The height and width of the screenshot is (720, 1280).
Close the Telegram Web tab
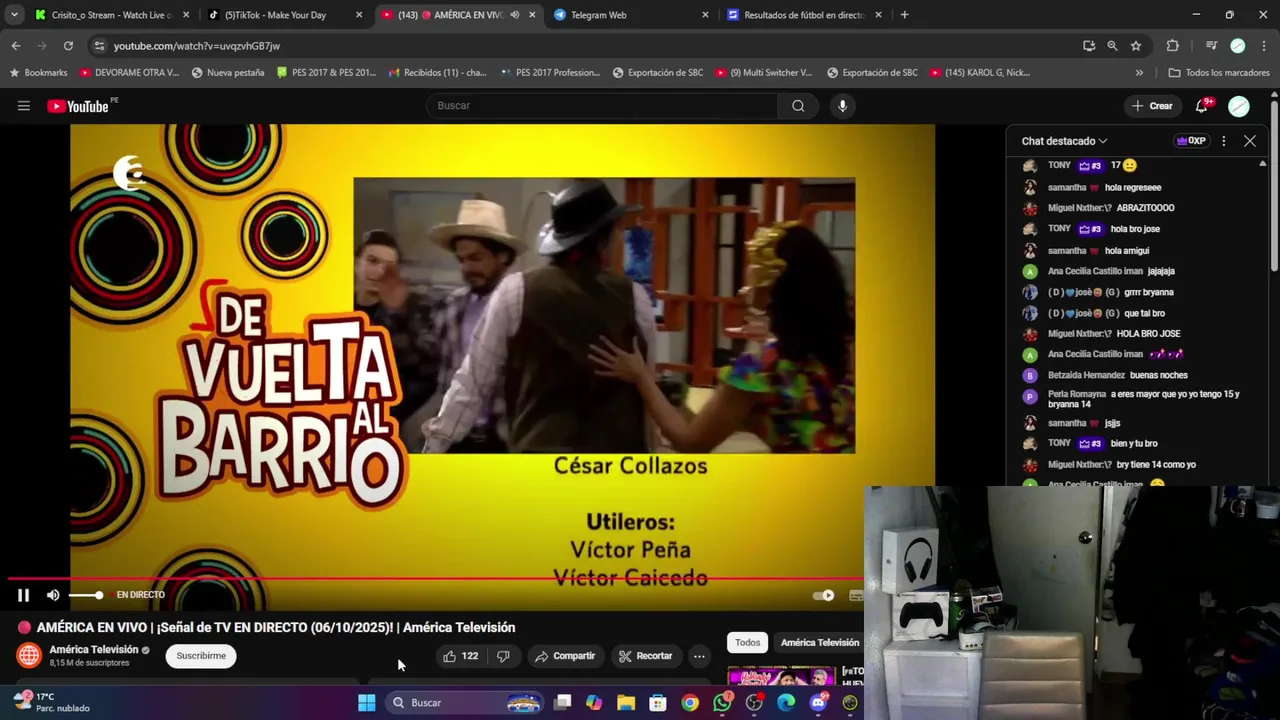tap(705, 15)
